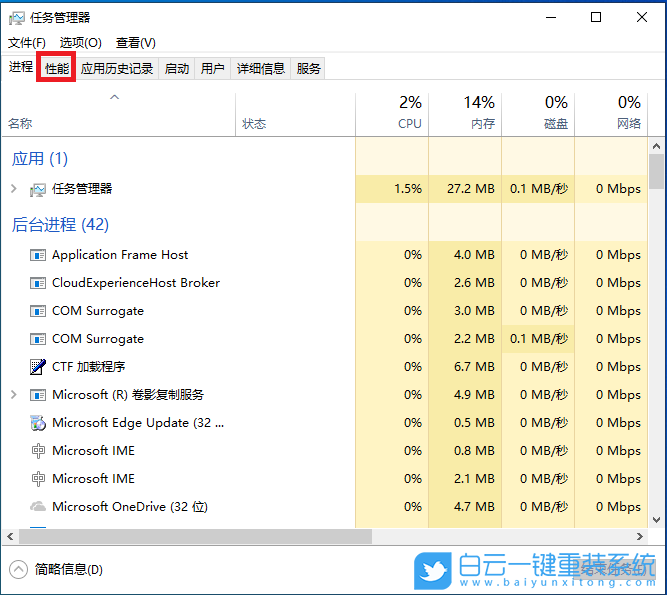Click the vertical scrollbar up arrow
The width and height of the screenshot is (667, 595).
[x=656, y=146]
